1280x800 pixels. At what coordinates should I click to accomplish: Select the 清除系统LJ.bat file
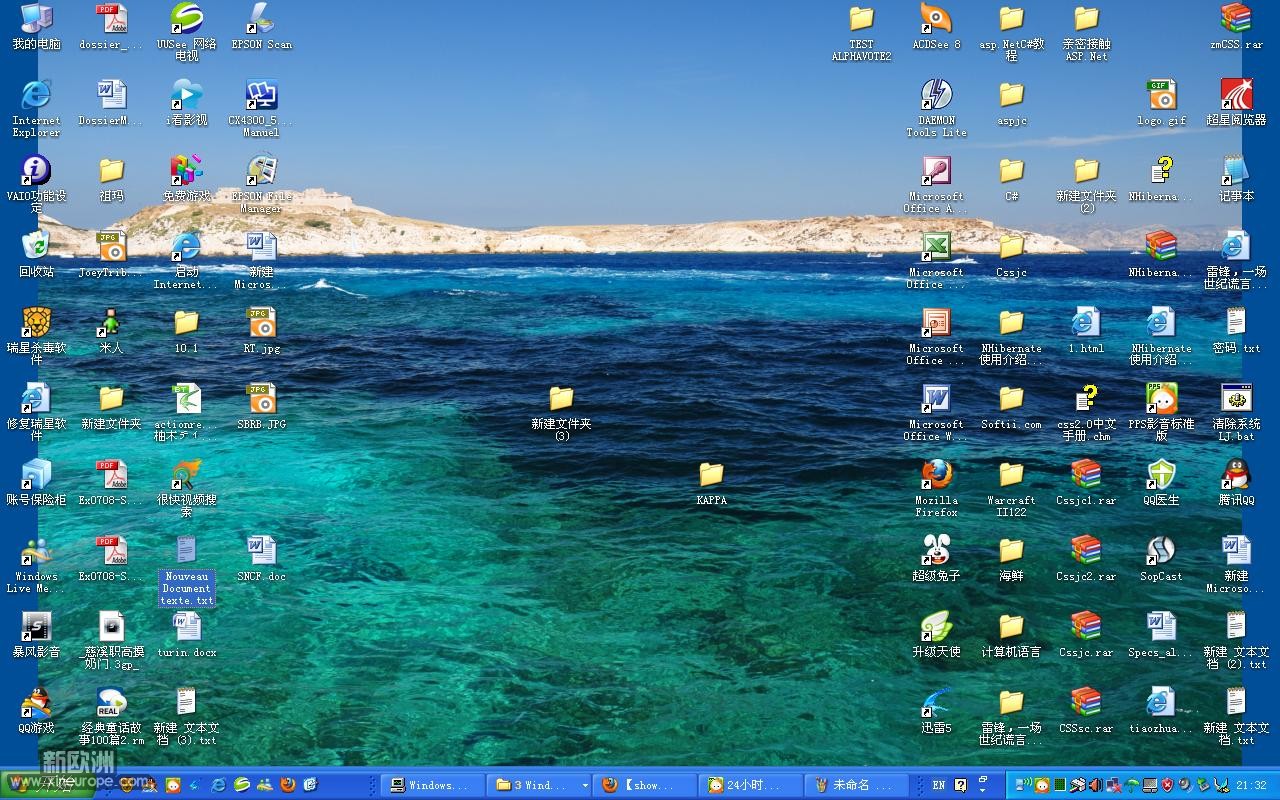tap(1236, 411)
